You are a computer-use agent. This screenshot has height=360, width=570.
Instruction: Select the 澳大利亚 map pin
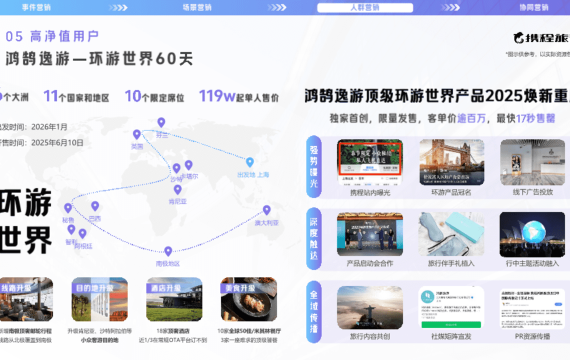(x=266, y=210)
